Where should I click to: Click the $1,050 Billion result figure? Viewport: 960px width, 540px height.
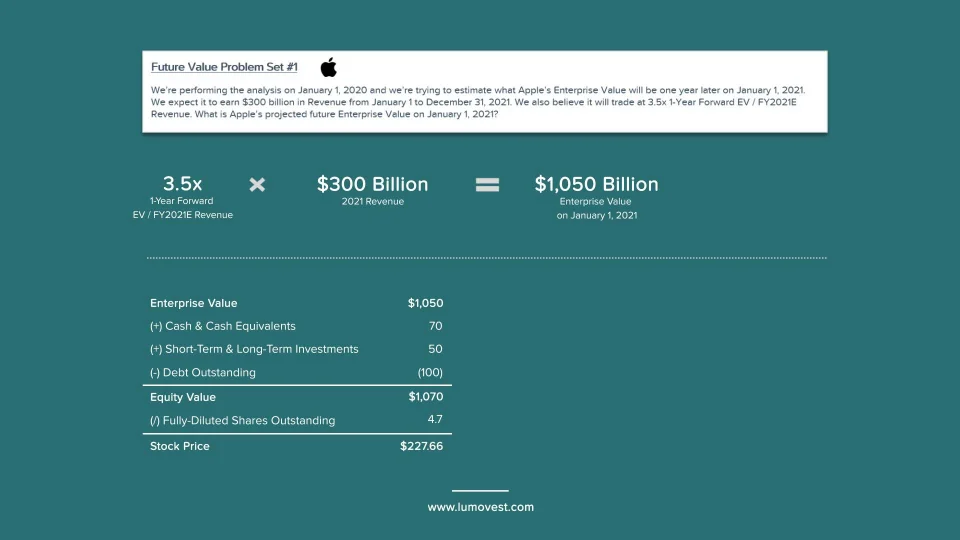click(596, 184)
